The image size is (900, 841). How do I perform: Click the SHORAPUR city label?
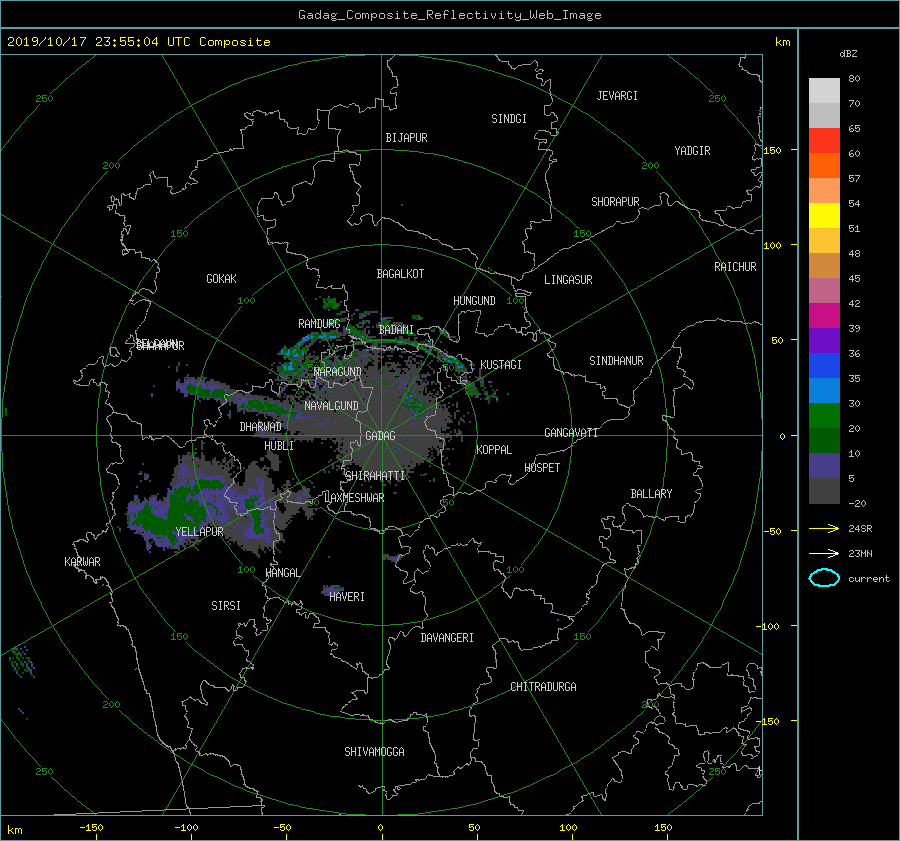coord(615,202)
